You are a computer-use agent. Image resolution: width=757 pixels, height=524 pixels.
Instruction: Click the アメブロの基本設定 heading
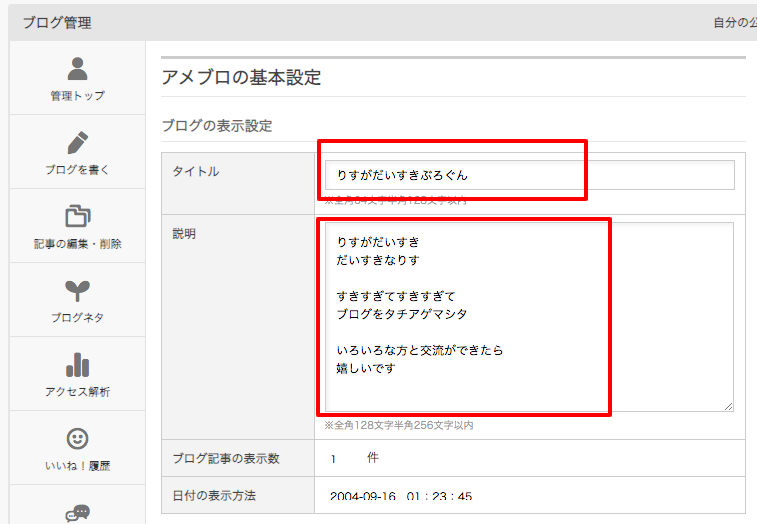pos(241,77)
